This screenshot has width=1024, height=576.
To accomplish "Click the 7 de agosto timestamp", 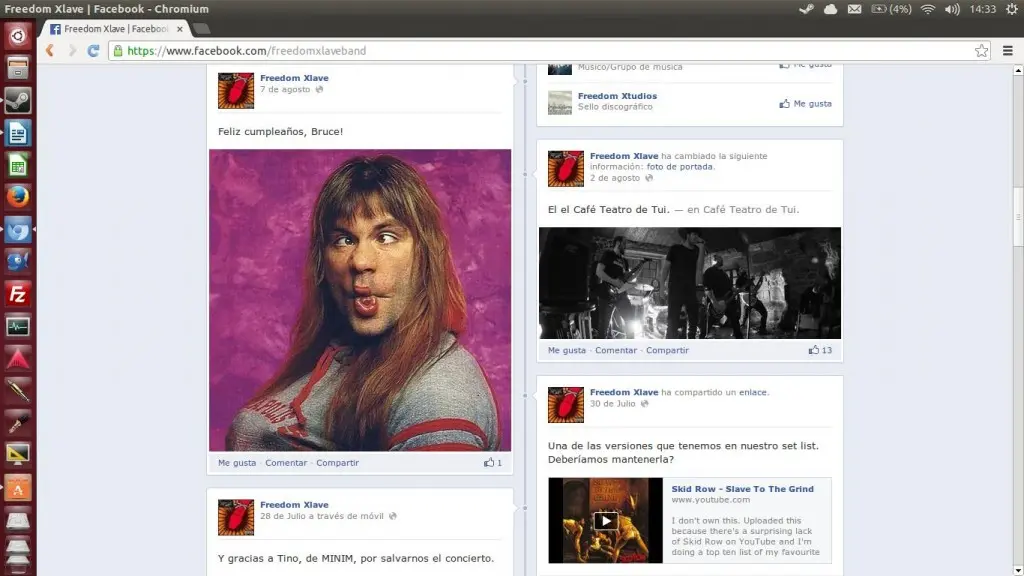I will coord(285,89).
